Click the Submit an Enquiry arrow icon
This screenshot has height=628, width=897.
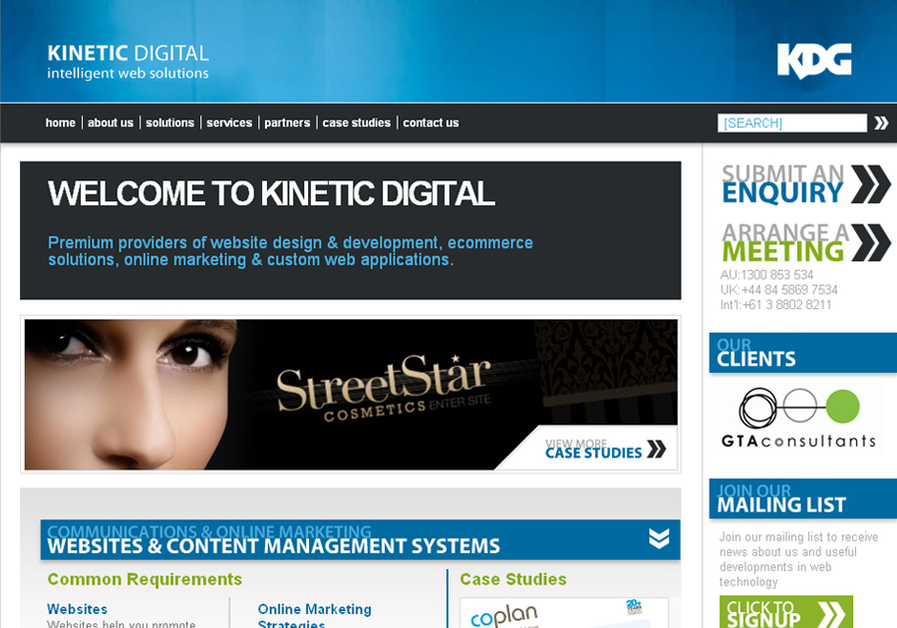point(870,184)
